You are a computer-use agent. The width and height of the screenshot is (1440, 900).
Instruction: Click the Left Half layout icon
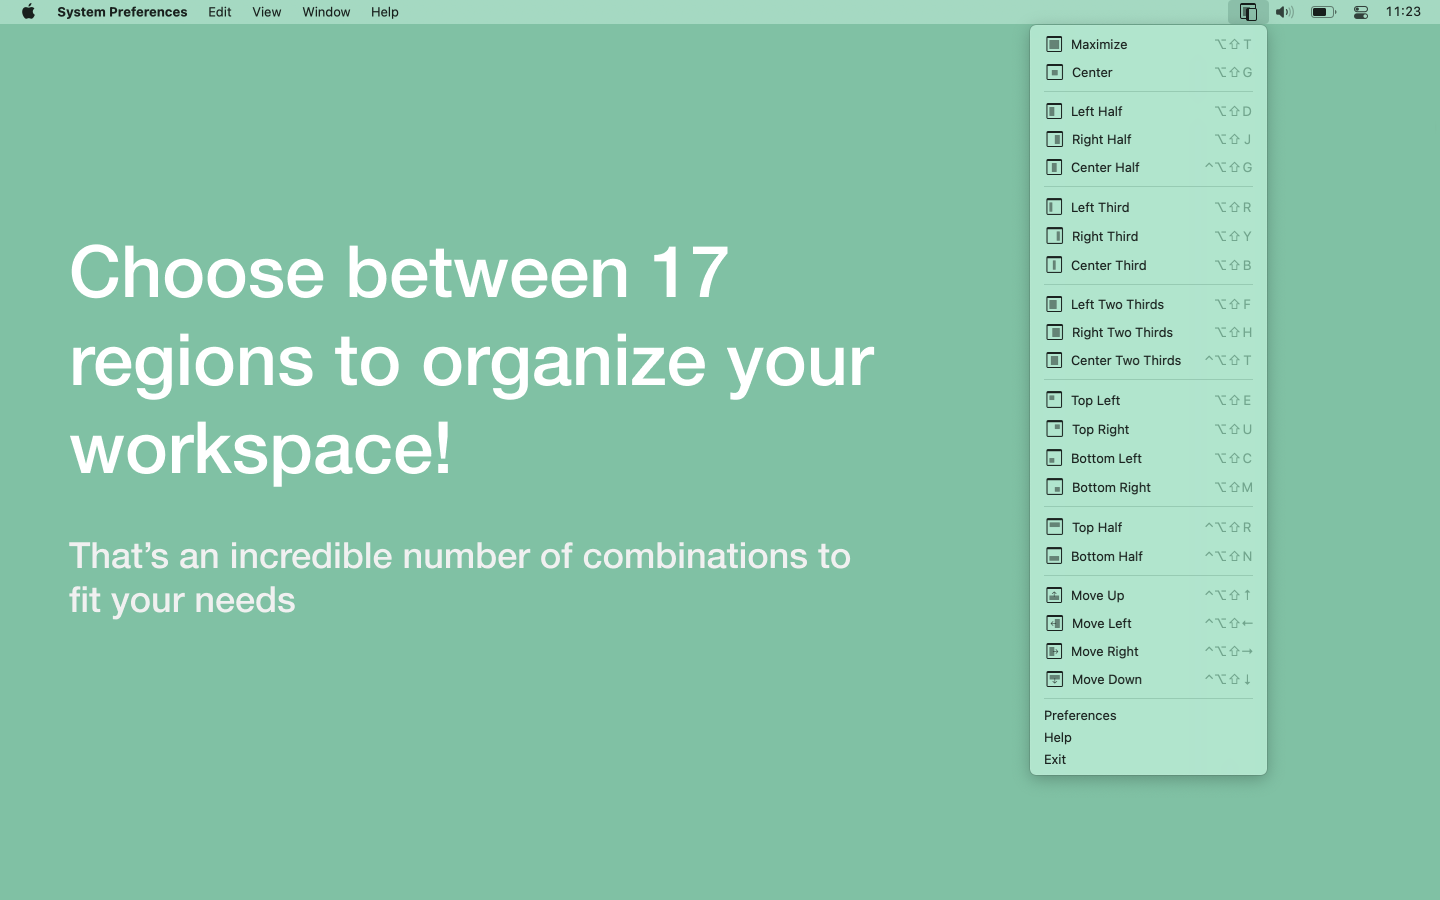click(1054, 111)
